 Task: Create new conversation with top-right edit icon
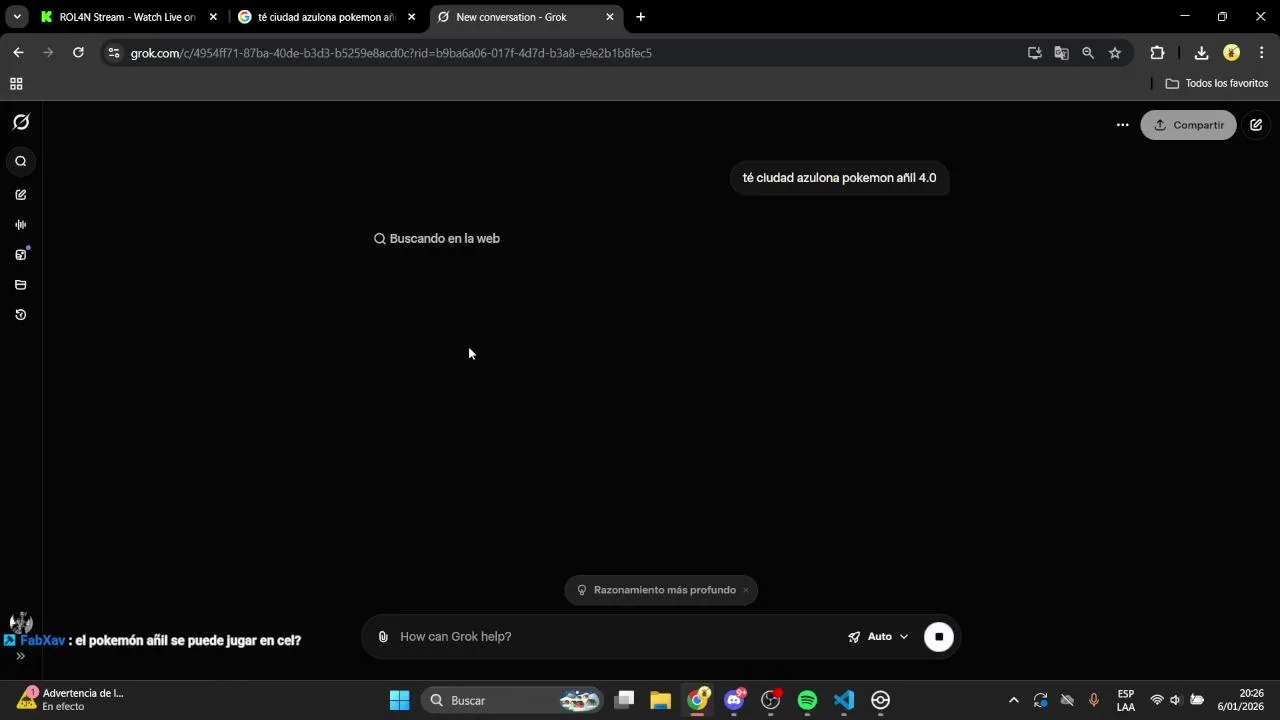(x=1256, y=125)
